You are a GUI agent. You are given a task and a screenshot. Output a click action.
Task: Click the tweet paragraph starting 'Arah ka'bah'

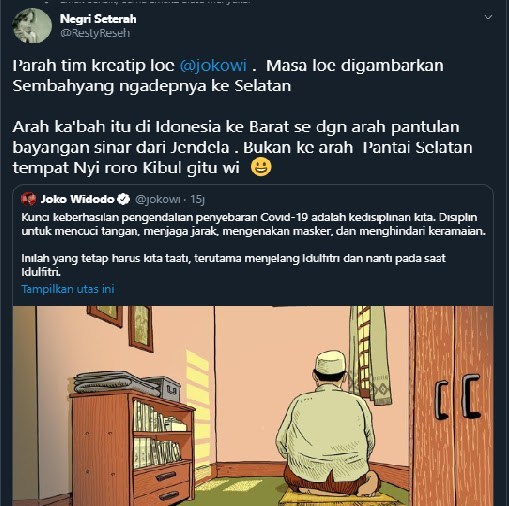242,147
